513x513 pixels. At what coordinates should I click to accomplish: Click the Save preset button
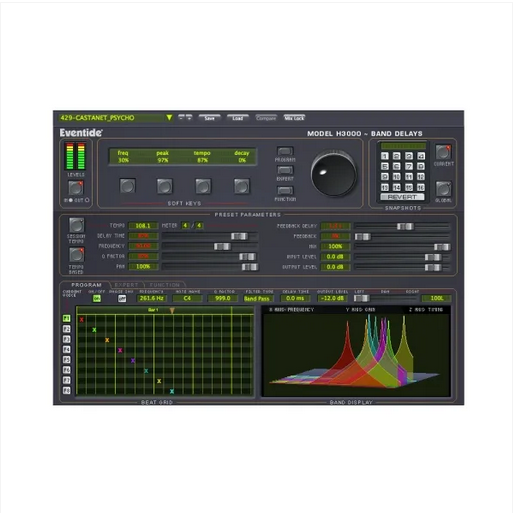pos(209,118)
